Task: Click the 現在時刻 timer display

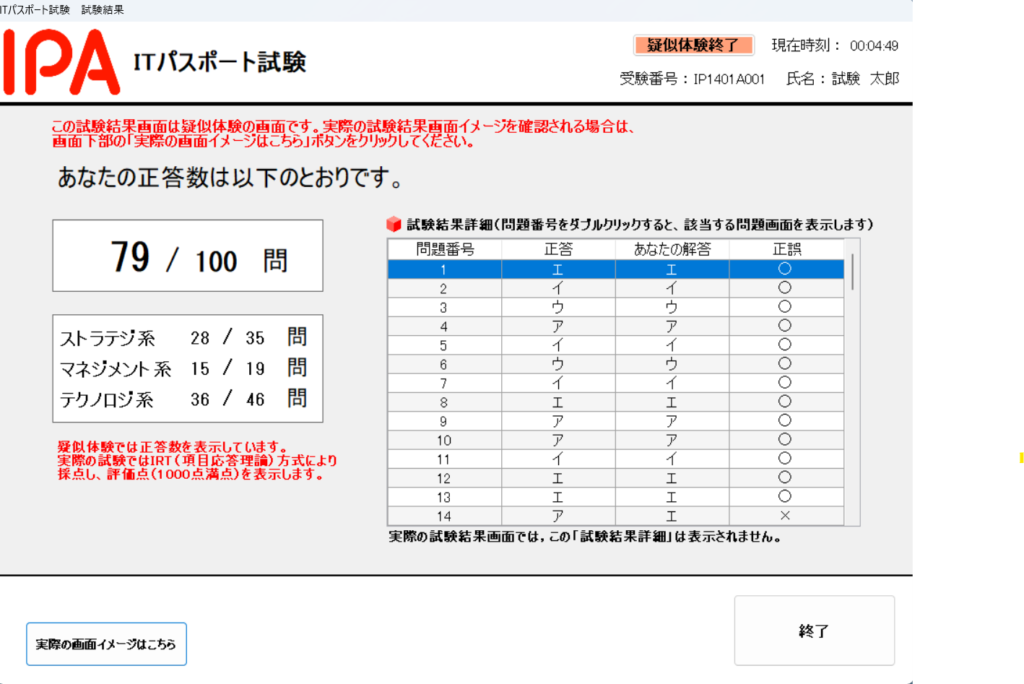Action: tap(835, 46)
